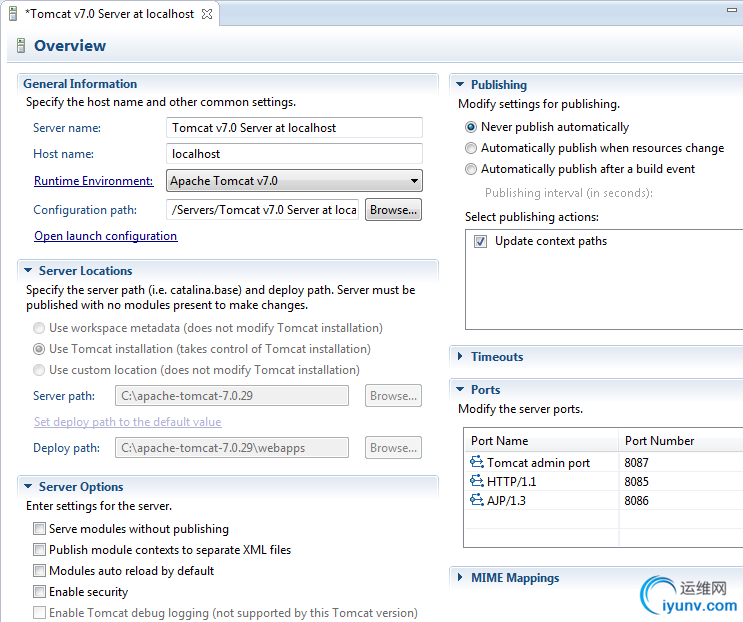743x622 pixels.
Task: Click the Deploy path field
Action: pyautogui.click(x=232, y=448)
